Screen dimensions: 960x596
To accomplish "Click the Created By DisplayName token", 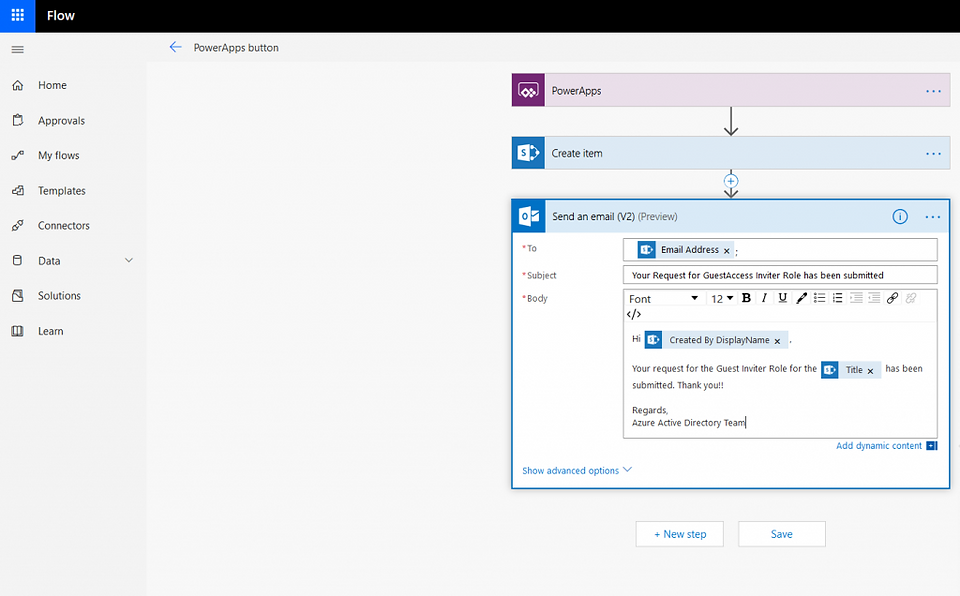I will point(716,340).
